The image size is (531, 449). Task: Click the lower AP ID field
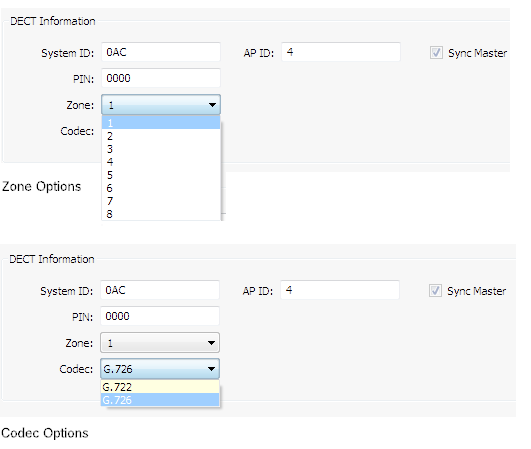point(340,290)
